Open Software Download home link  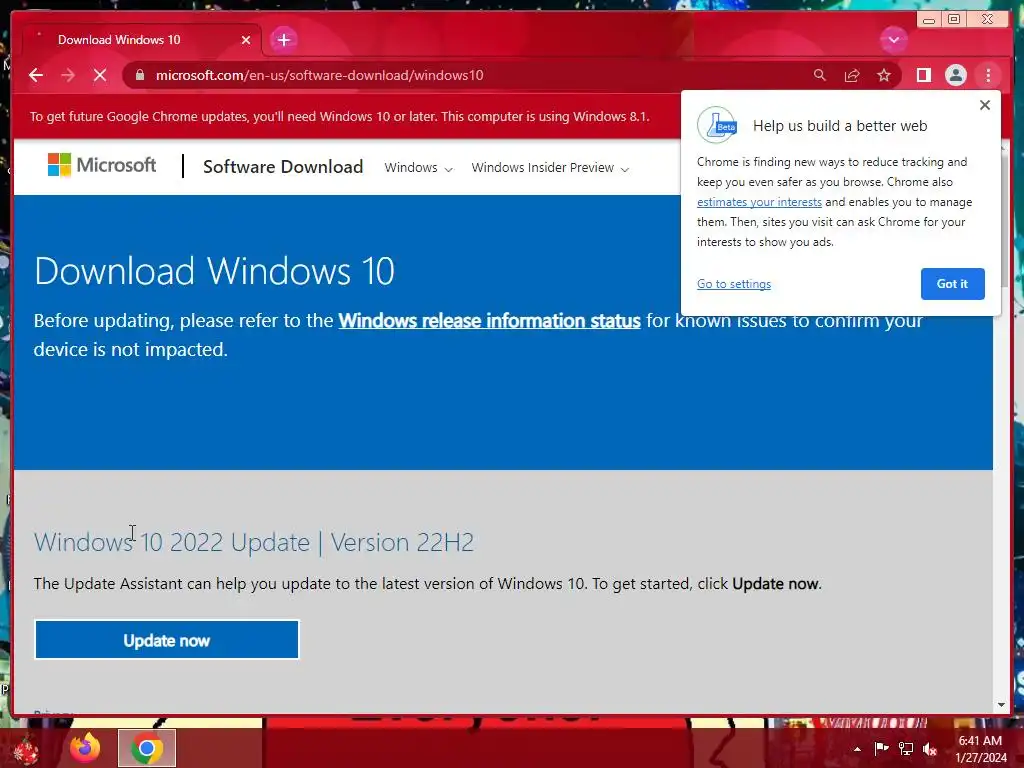pos(283,167)
